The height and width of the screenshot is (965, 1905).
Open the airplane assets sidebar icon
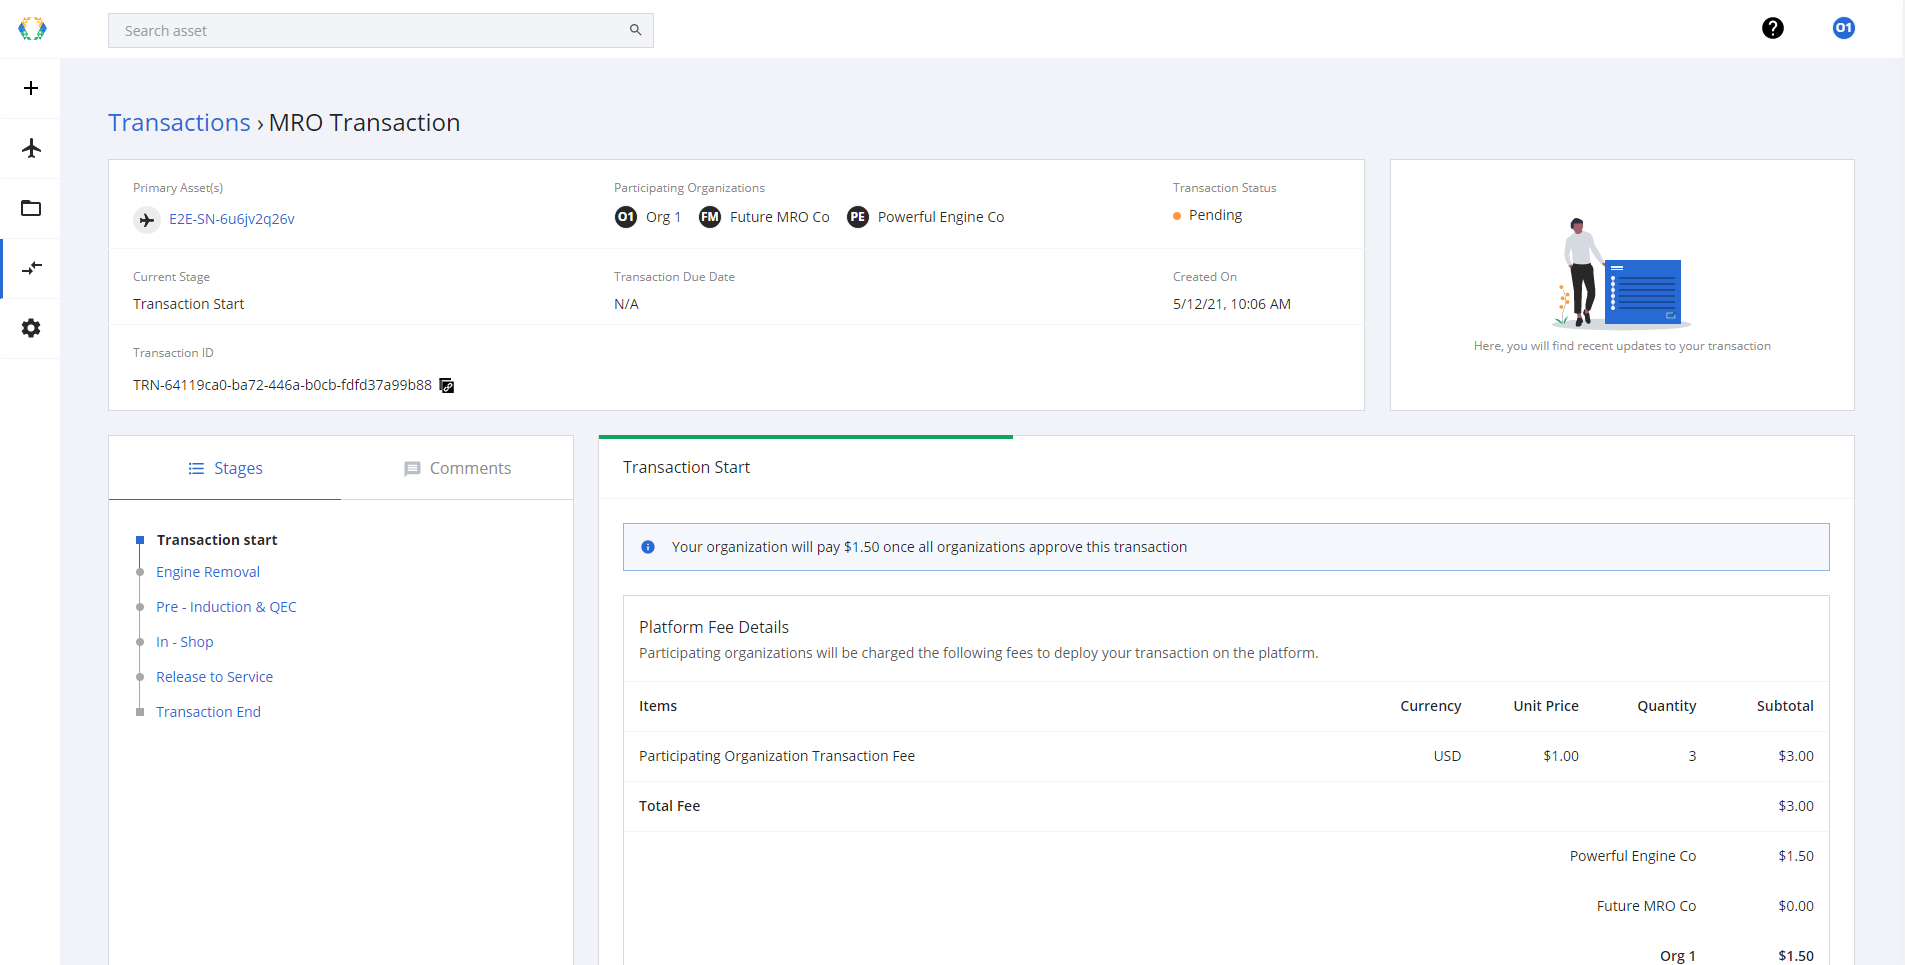tap(31, 148)
